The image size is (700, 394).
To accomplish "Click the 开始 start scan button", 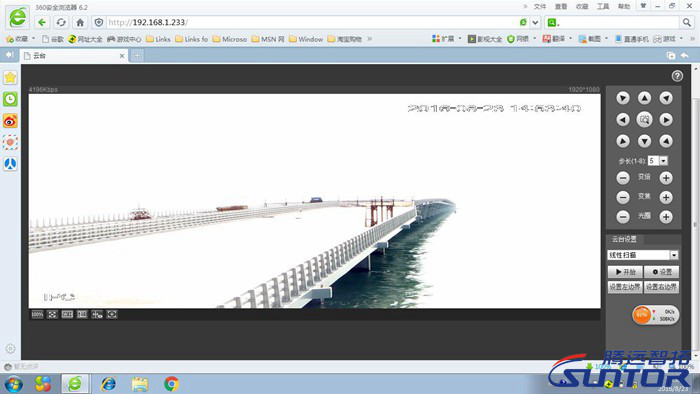I will click(x=625, y=272).
